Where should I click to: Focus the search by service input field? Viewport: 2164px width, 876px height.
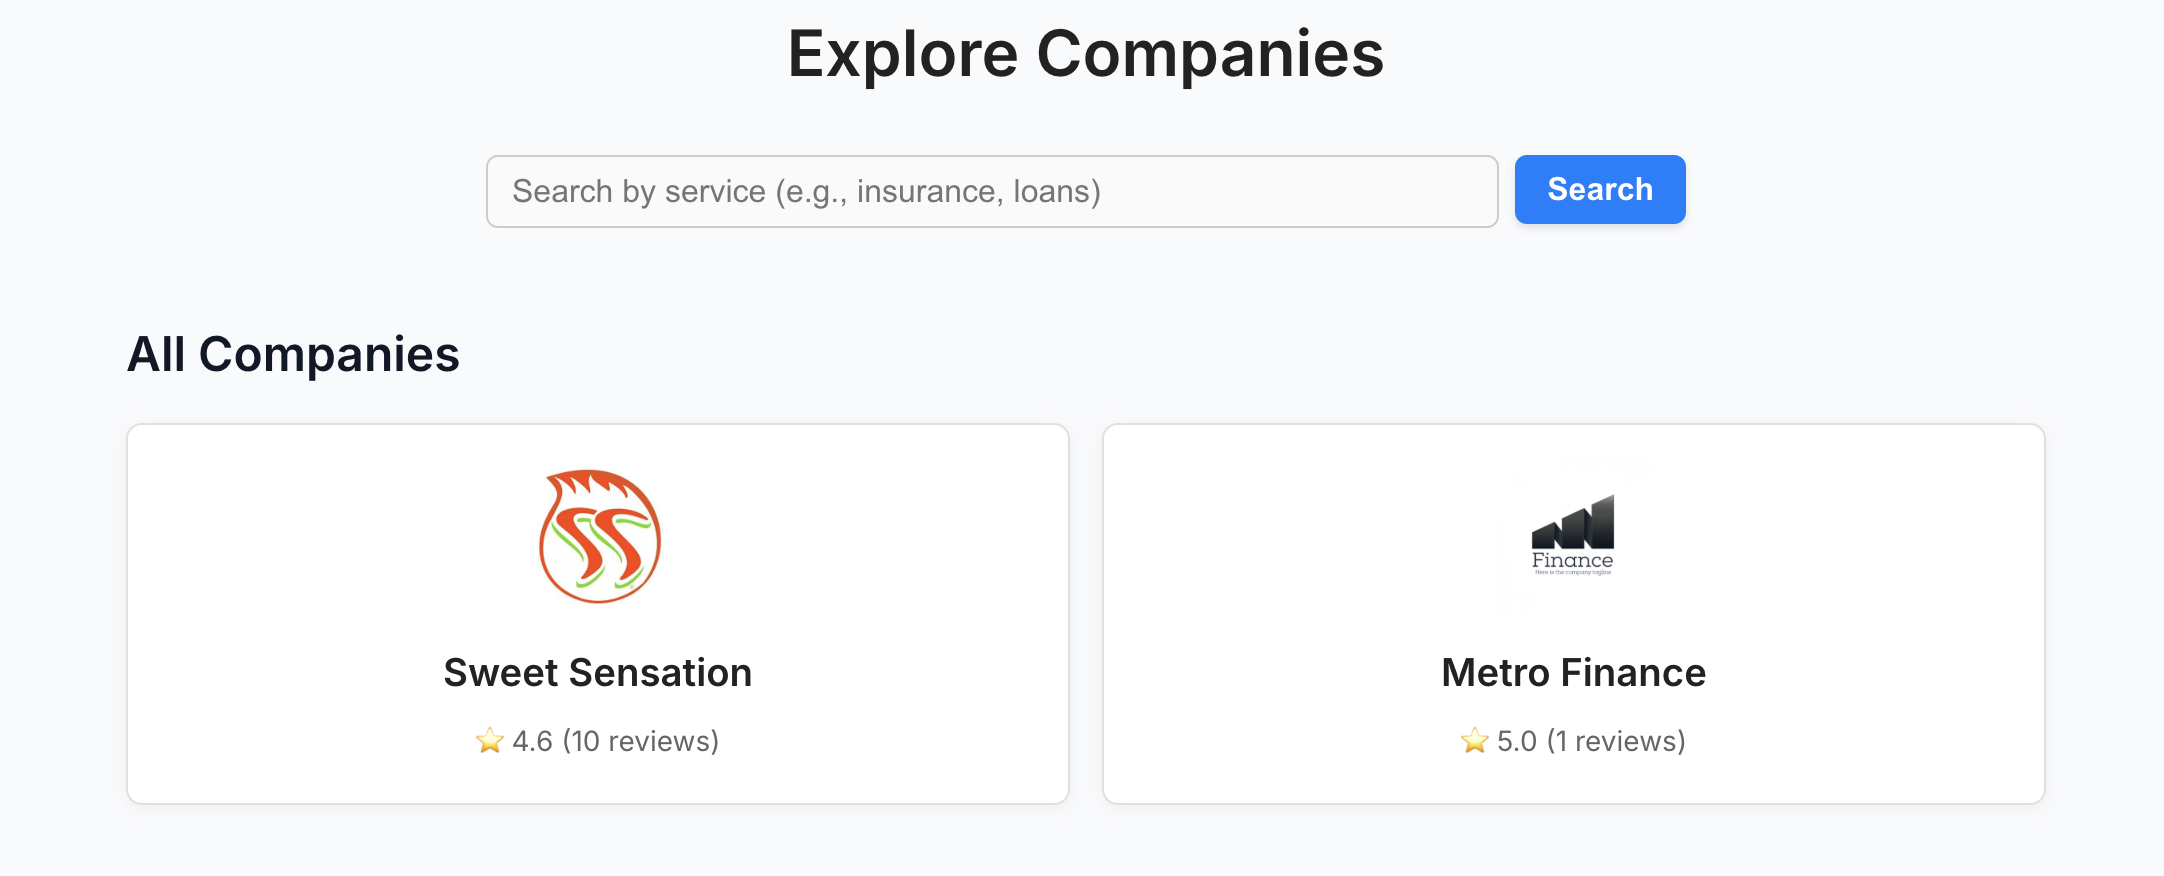[x=991, y=191]
